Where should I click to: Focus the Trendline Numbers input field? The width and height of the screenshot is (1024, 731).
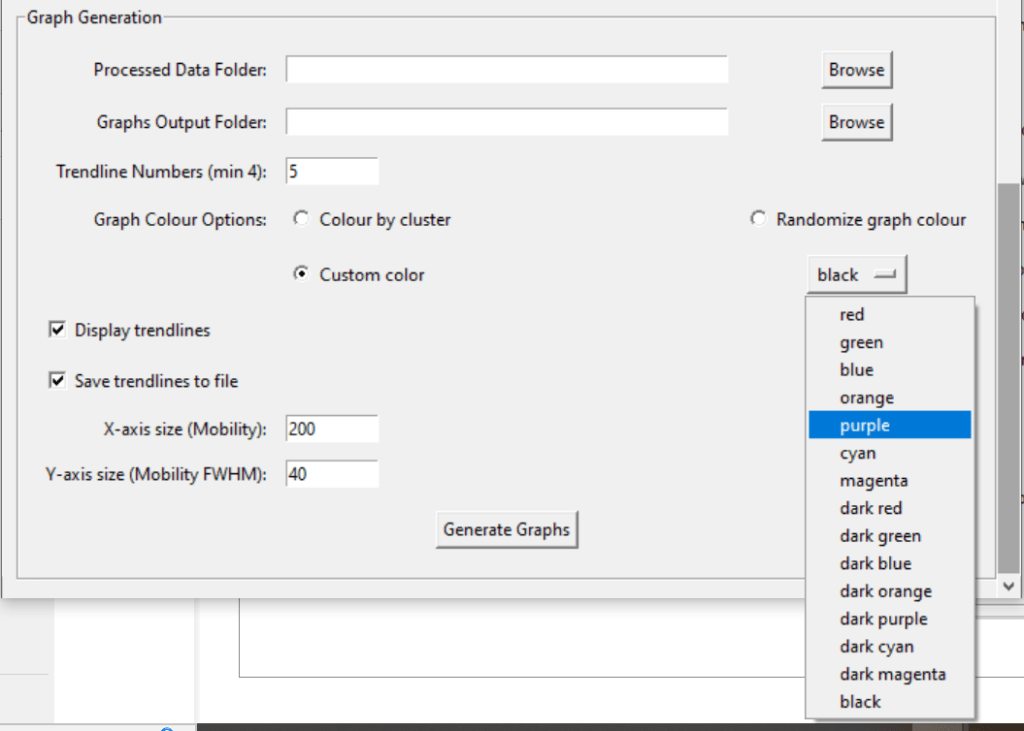(x=332, y=172)
